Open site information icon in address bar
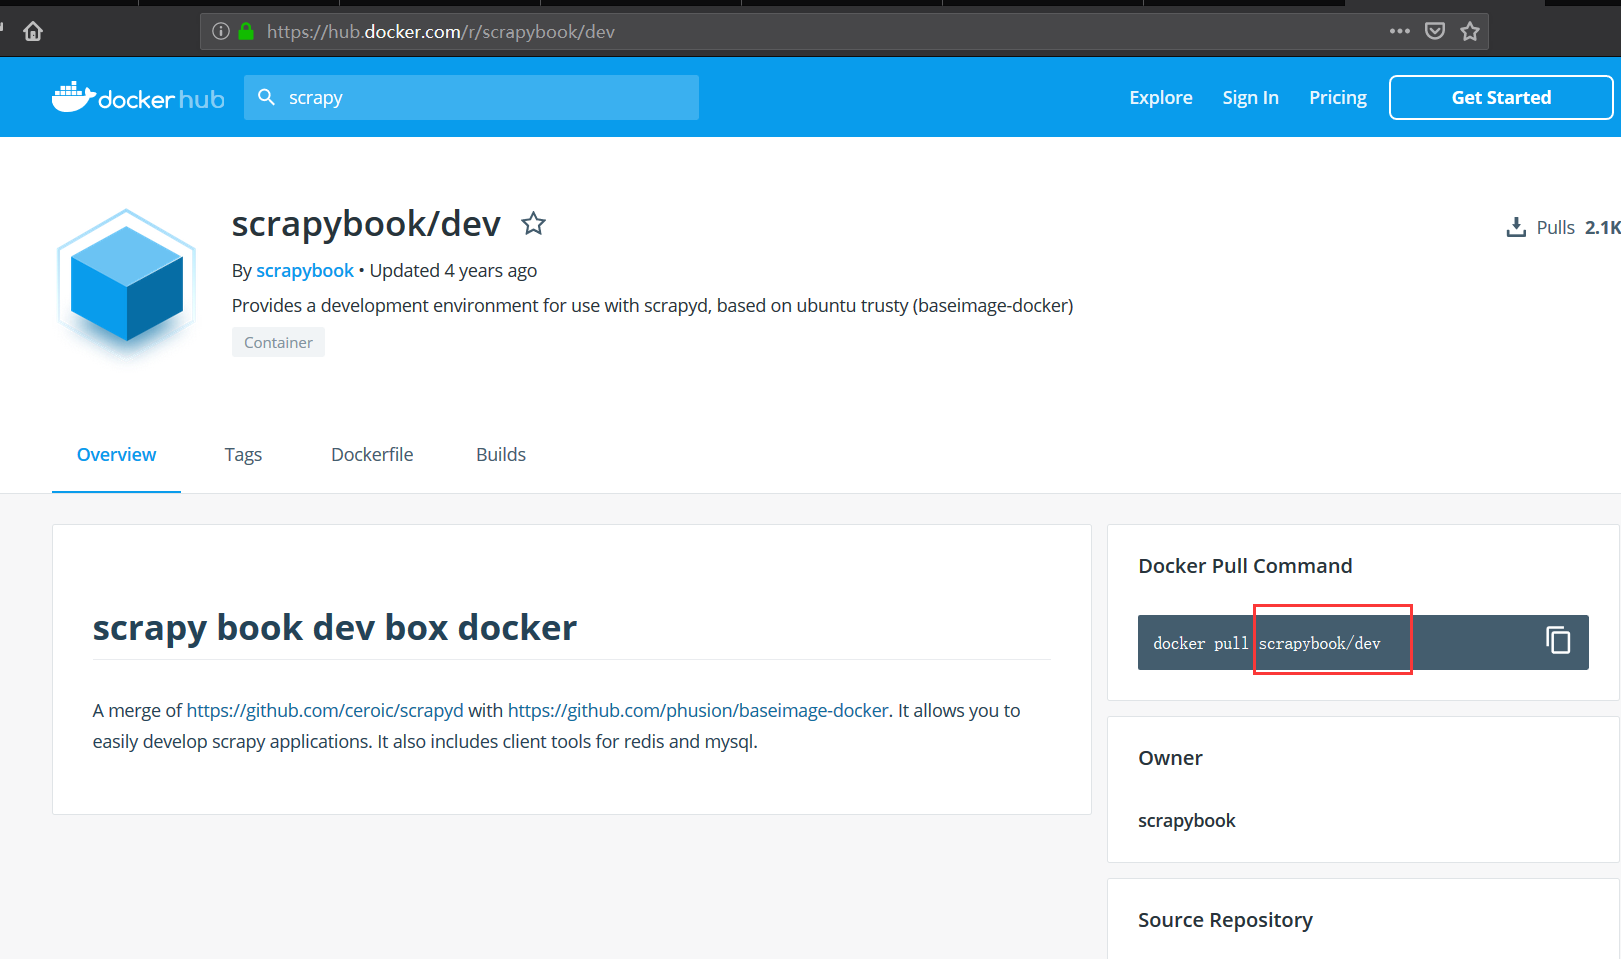This screenshot has width=1621, height=959. click(221, 32)
